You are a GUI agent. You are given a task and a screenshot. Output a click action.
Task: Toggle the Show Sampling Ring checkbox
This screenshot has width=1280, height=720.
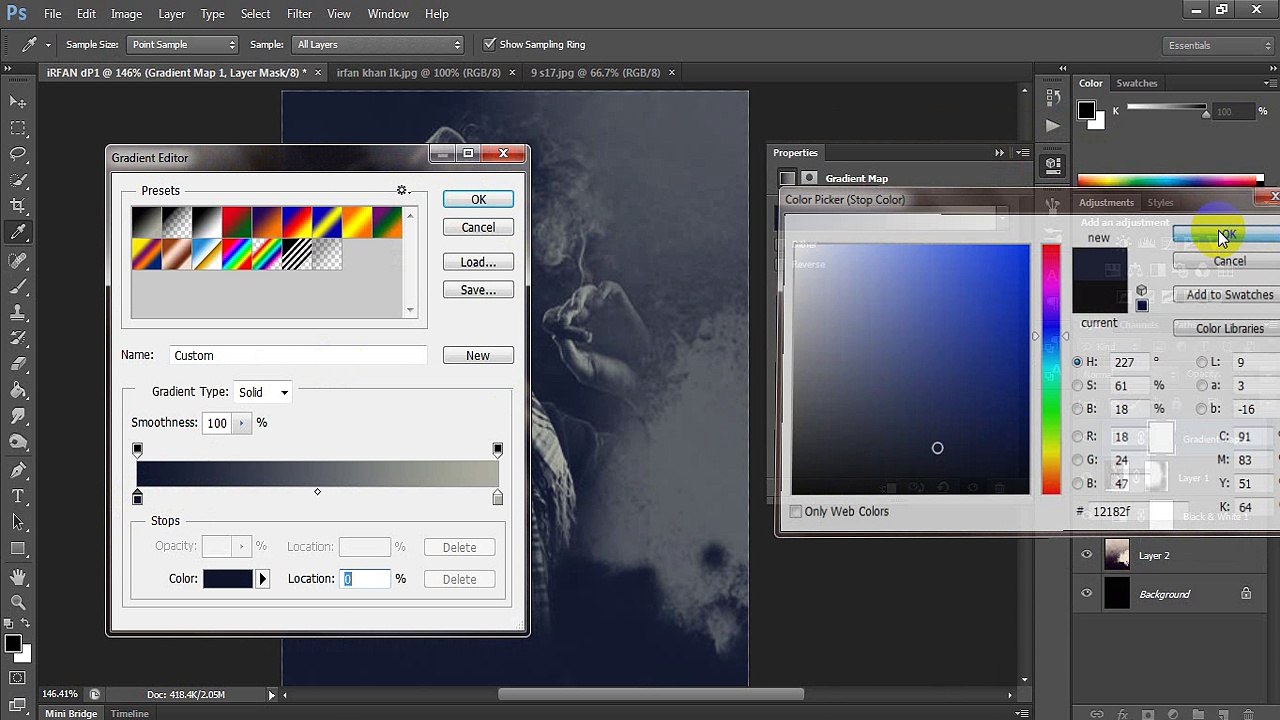[x=490, y=44]
